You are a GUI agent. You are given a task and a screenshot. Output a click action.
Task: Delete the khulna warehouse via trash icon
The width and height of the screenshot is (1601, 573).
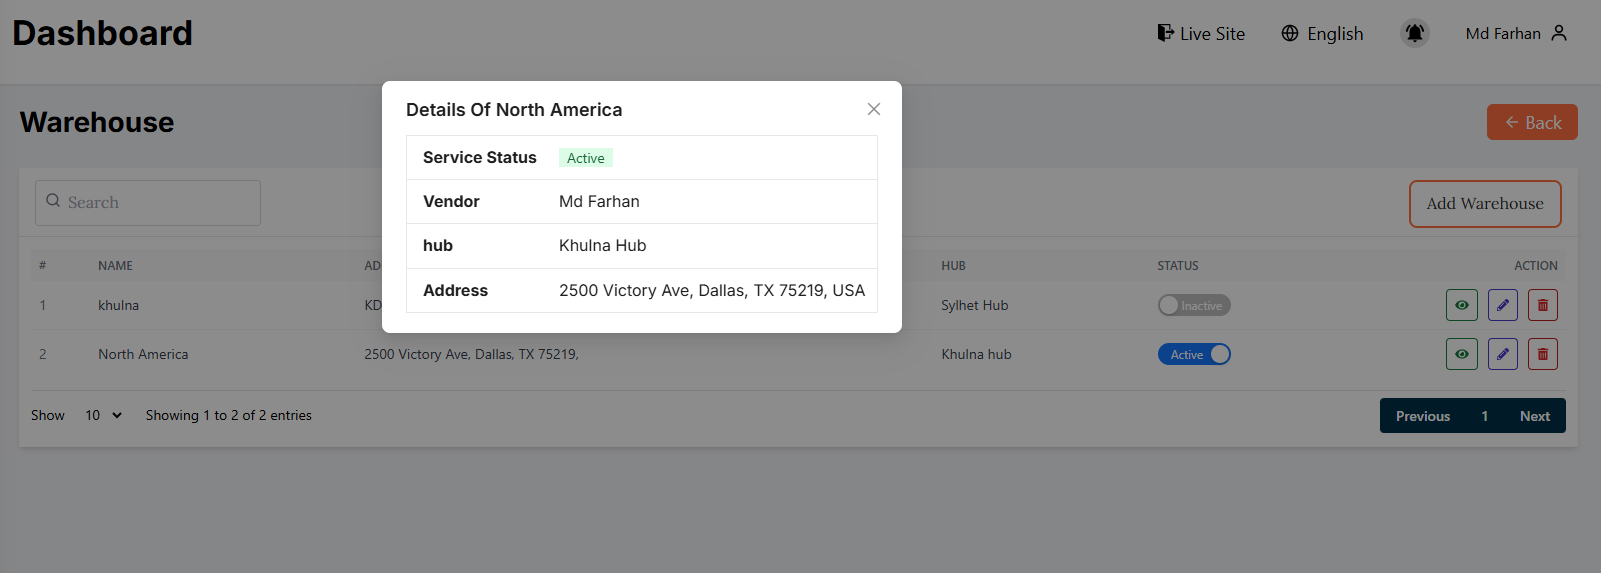pyautogui.click(x=1542, y=305)
